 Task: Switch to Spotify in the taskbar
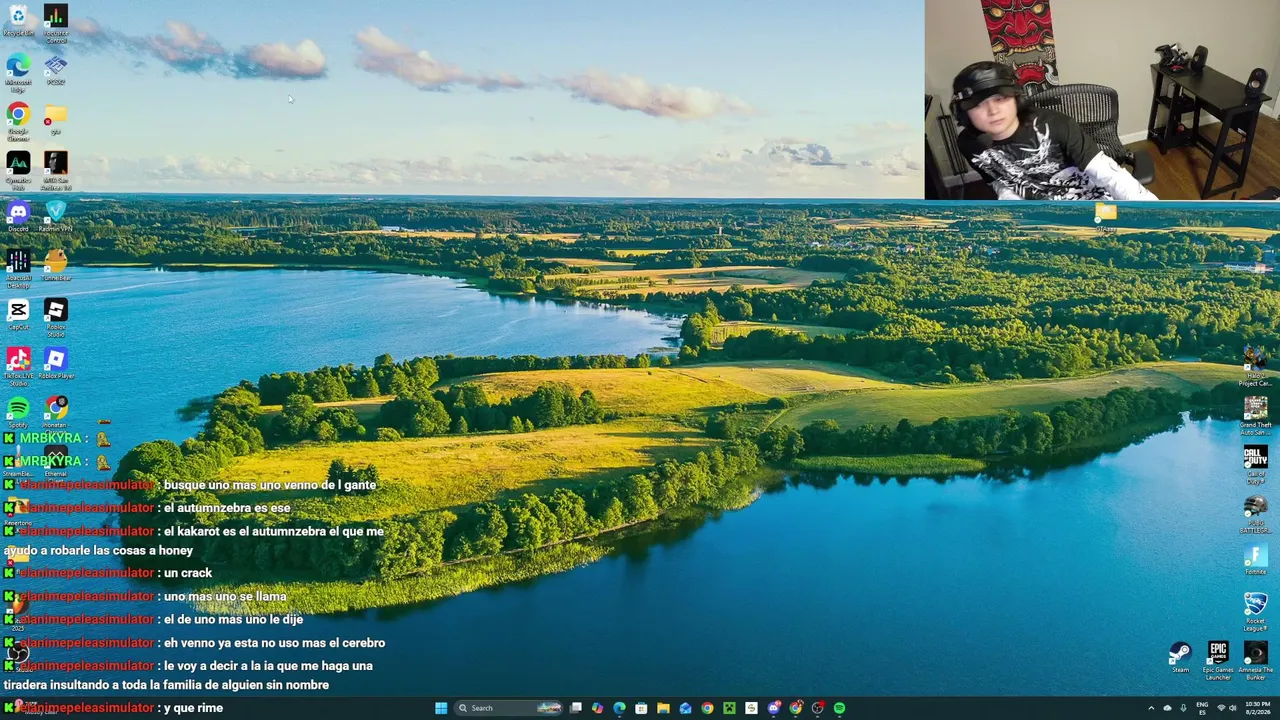point(839,708)
